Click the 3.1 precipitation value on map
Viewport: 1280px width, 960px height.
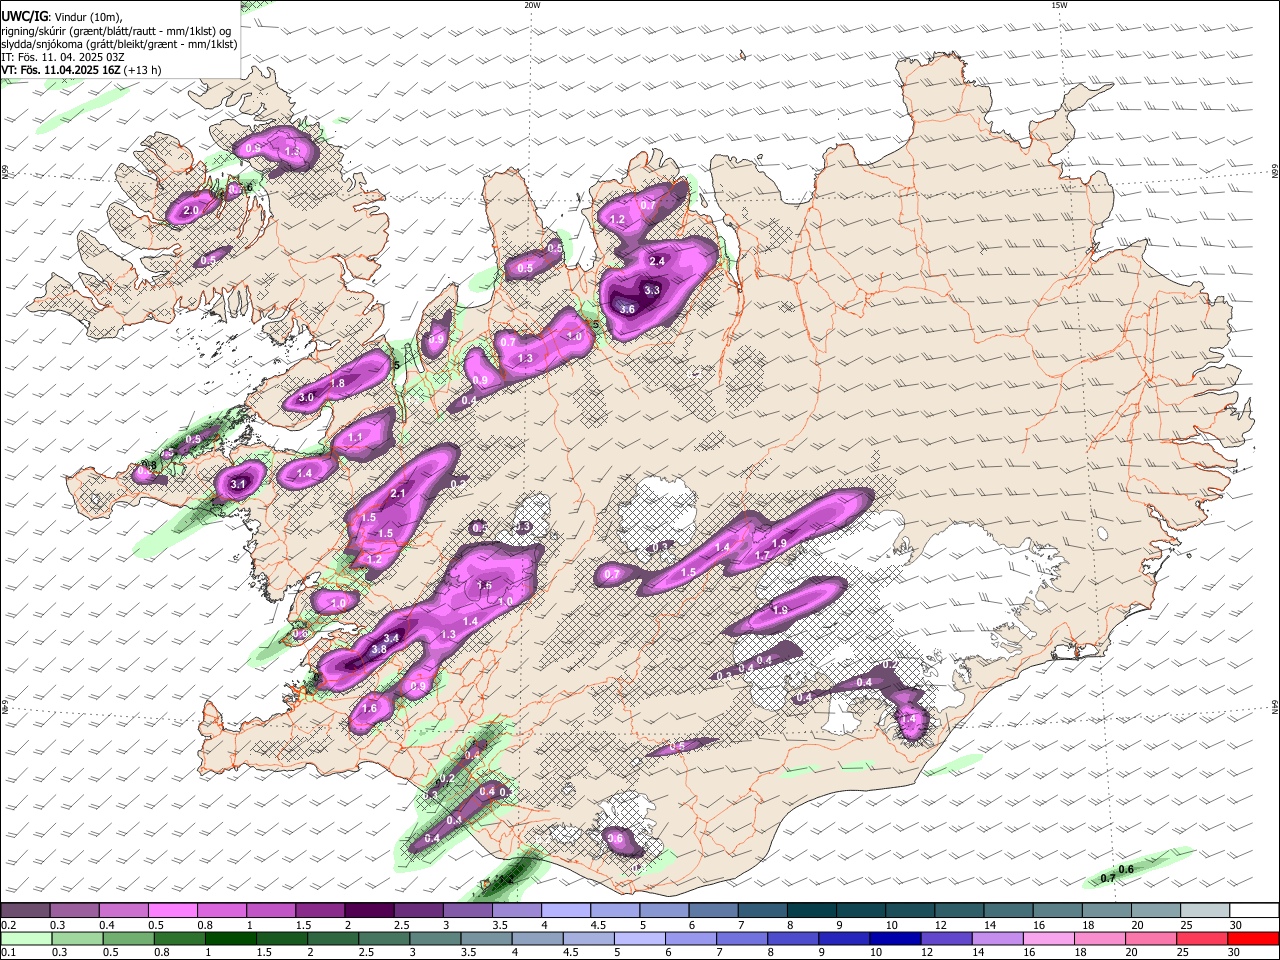(x=238, y=484)
